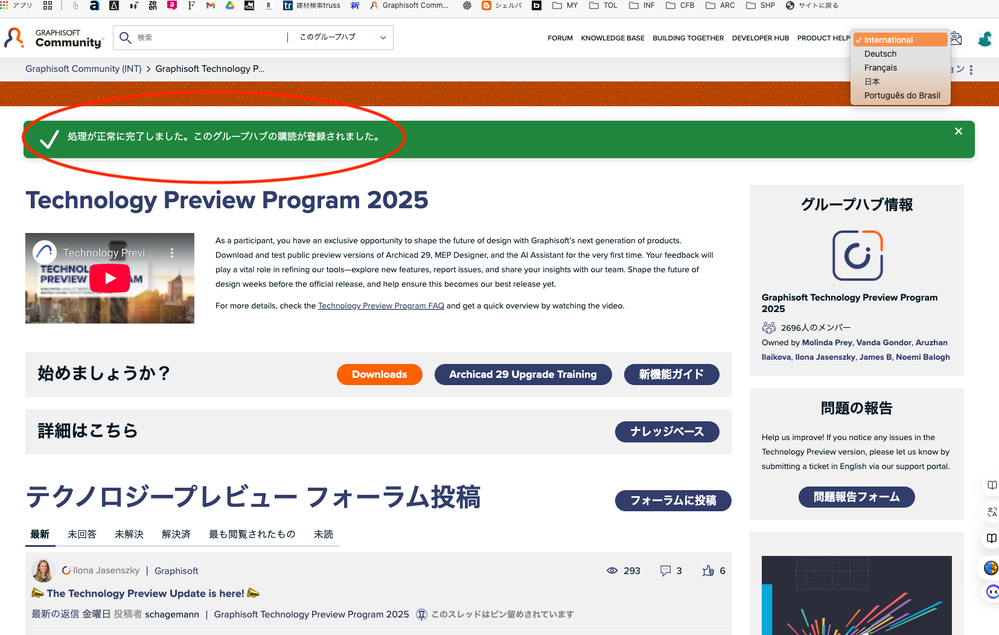Screen dimensions: 999x635
Task: Choose Português do Brasil language option
Action: tap(900, 96)
